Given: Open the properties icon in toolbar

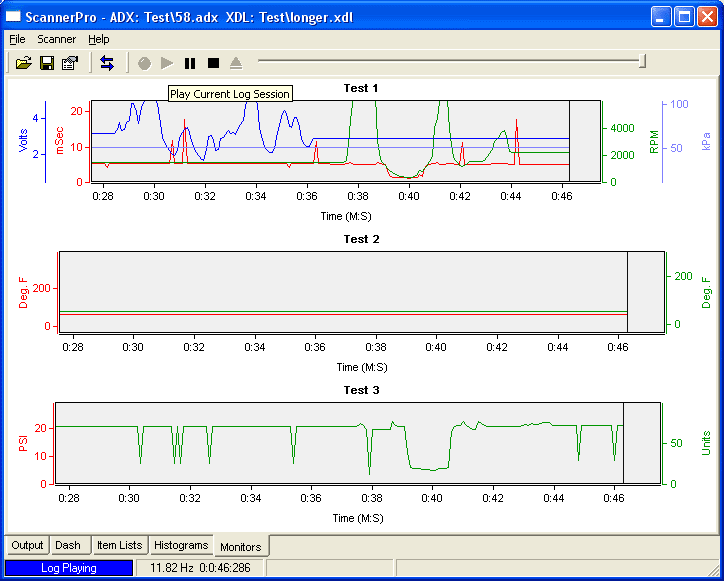Looking at the screenshot, I should 69,63.
